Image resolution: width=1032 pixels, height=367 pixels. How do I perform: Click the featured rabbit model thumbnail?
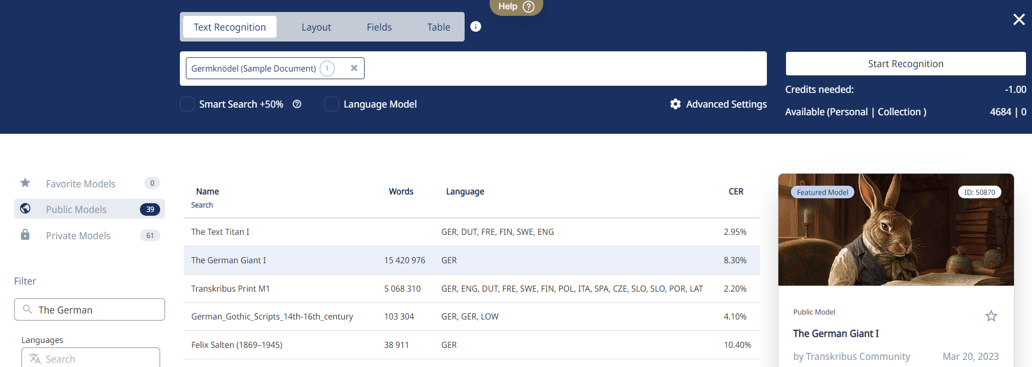(x=896, y=230)
